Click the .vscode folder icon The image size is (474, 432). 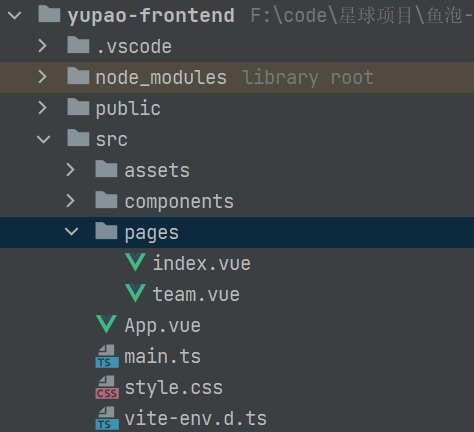[x=78, y=45]
